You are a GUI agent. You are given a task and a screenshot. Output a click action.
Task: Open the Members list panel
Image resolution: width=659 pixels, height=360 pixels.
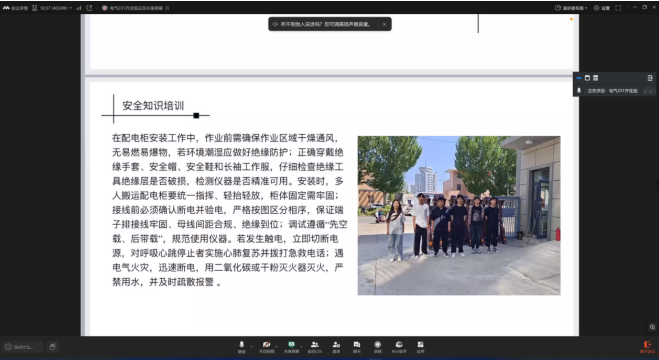314,347
